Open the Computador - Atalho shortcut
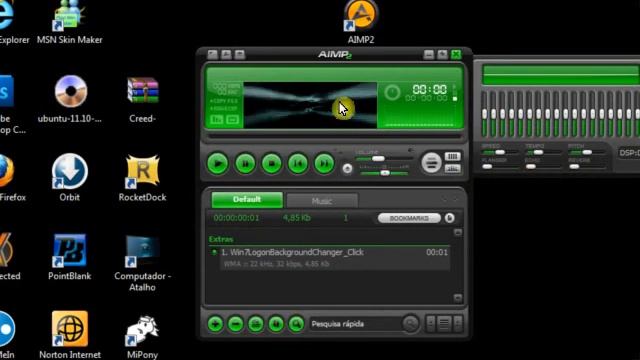This screenshot has width=640, height=360. click(142, 263)
